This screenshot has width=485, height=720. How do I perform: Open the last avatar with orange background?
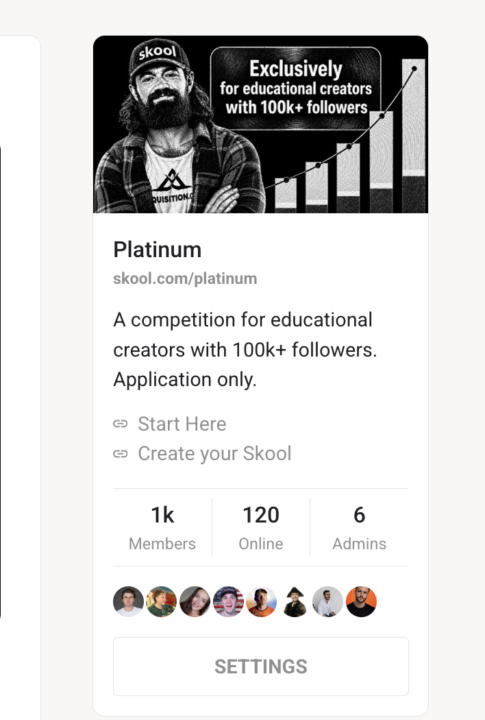[x=361, y=602]
